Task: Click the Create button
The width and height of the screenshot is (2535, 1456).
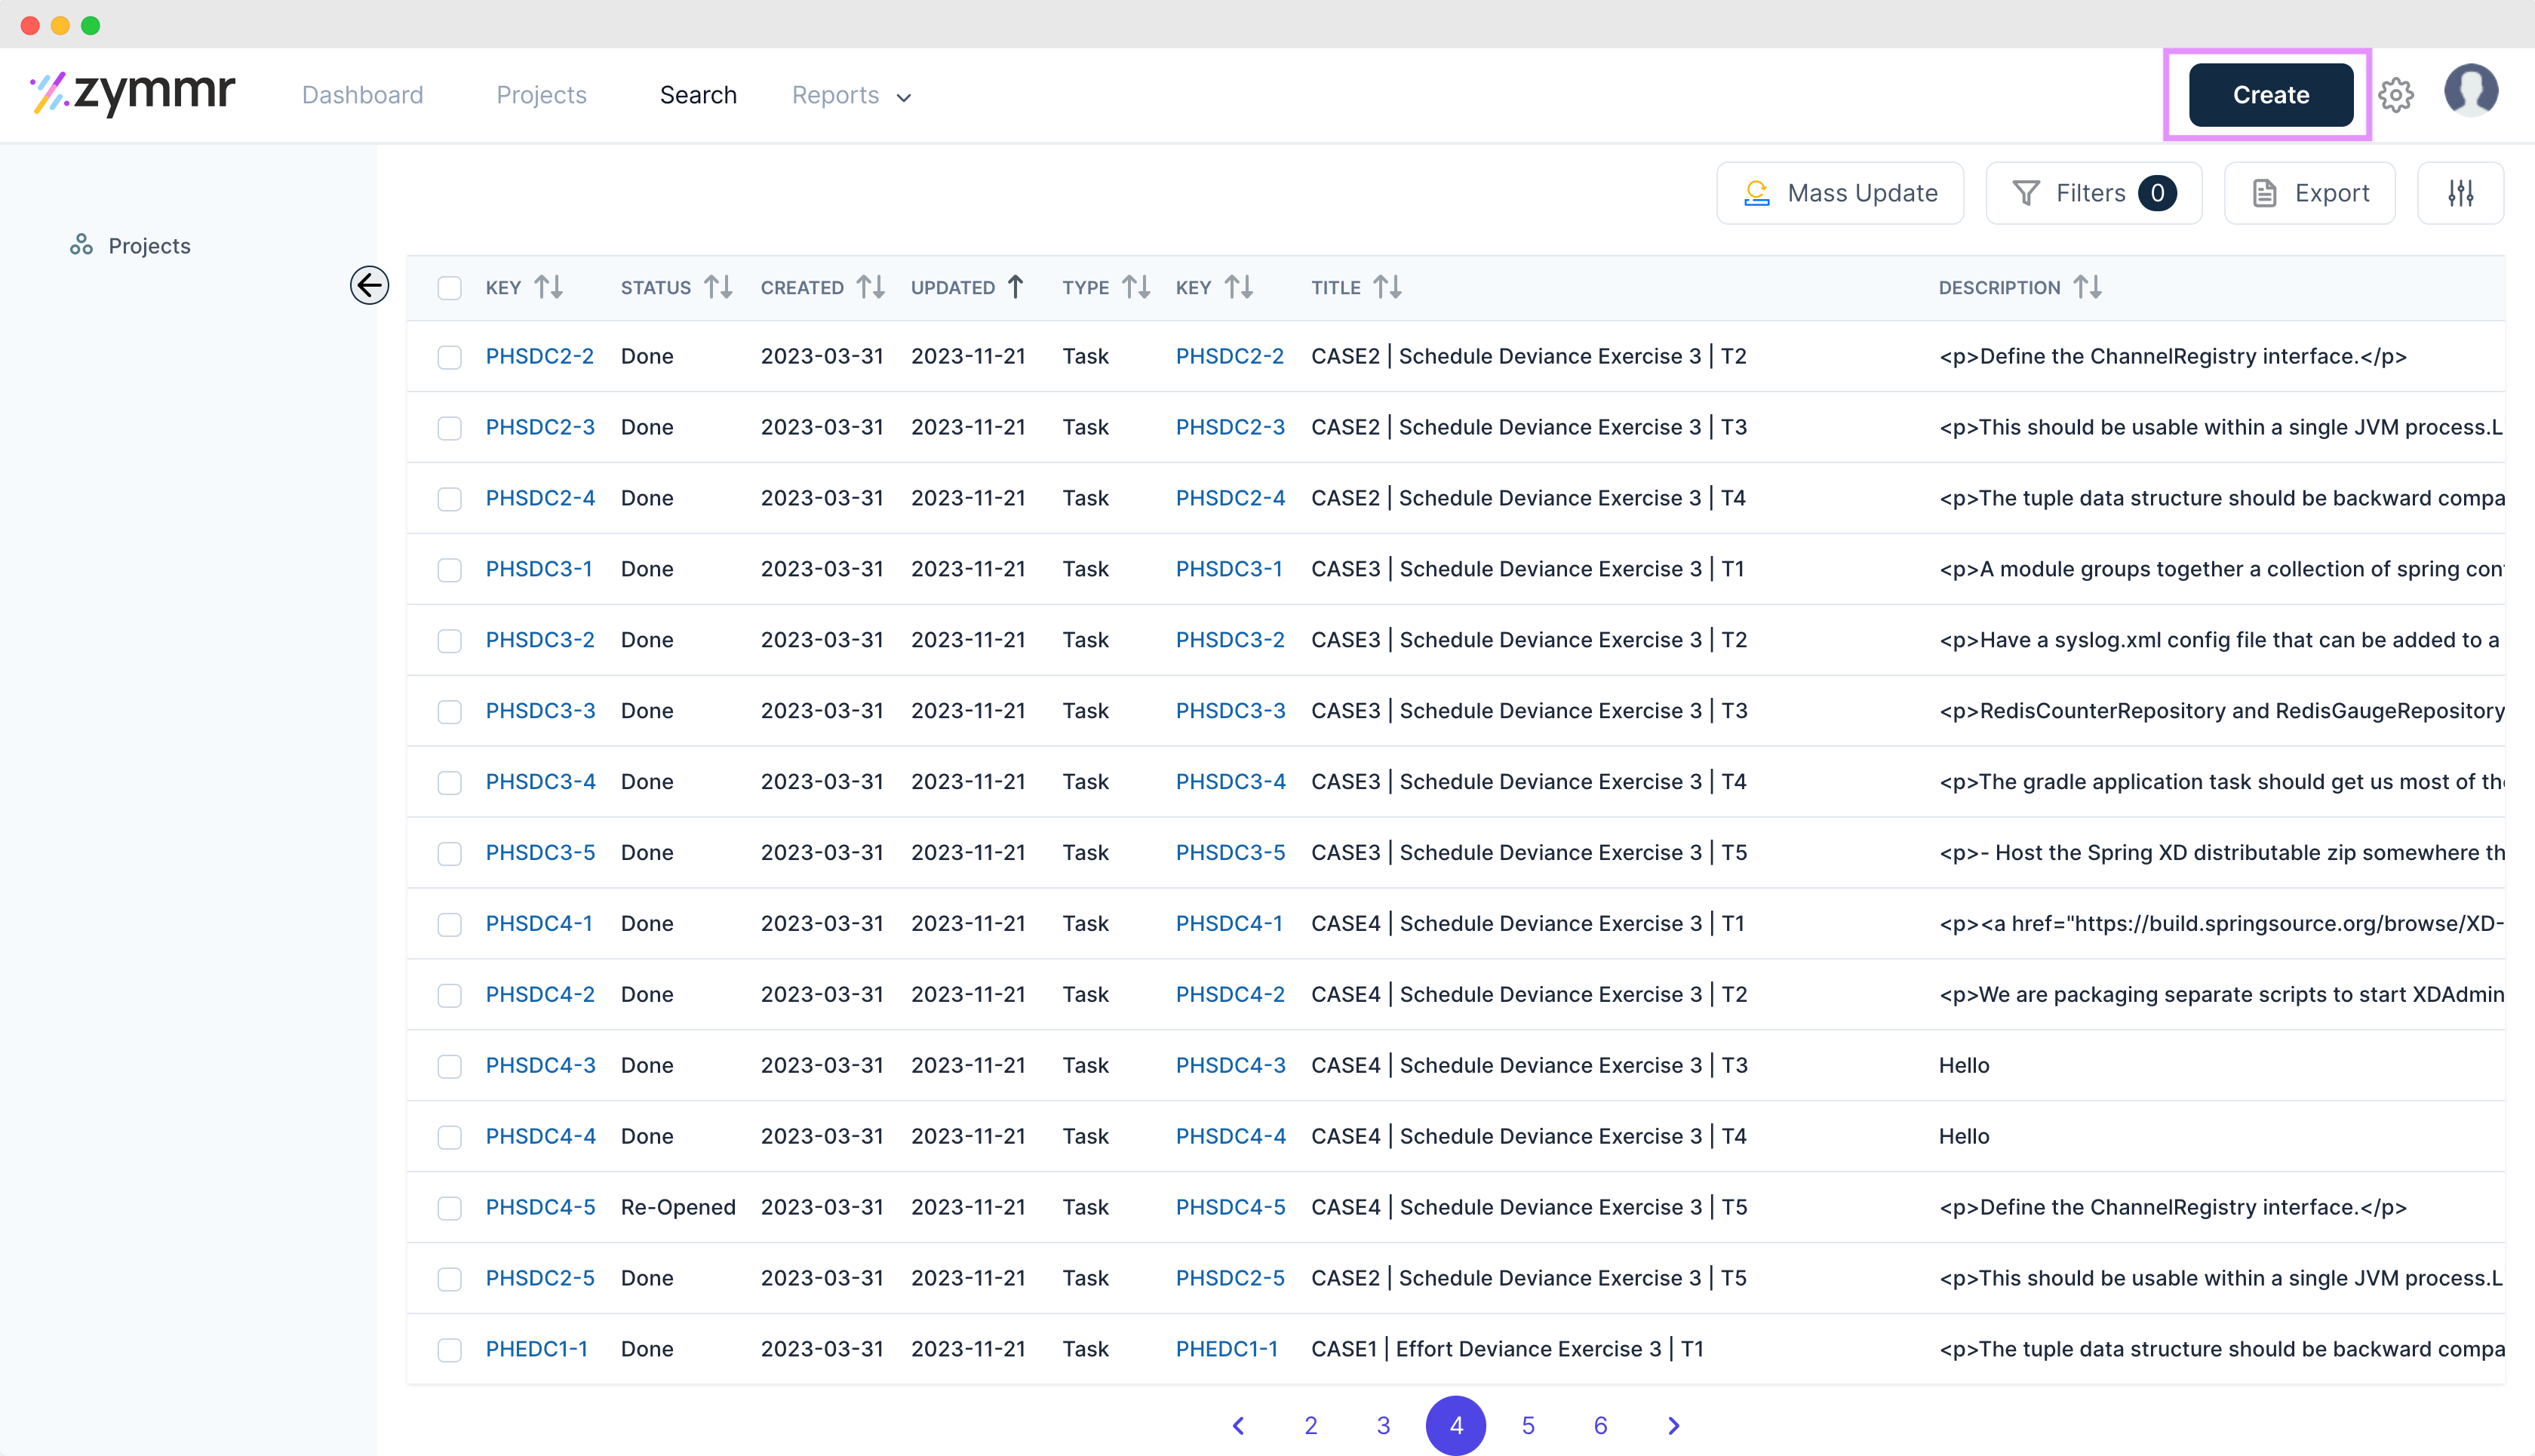Action: [x=2271, y=95]
